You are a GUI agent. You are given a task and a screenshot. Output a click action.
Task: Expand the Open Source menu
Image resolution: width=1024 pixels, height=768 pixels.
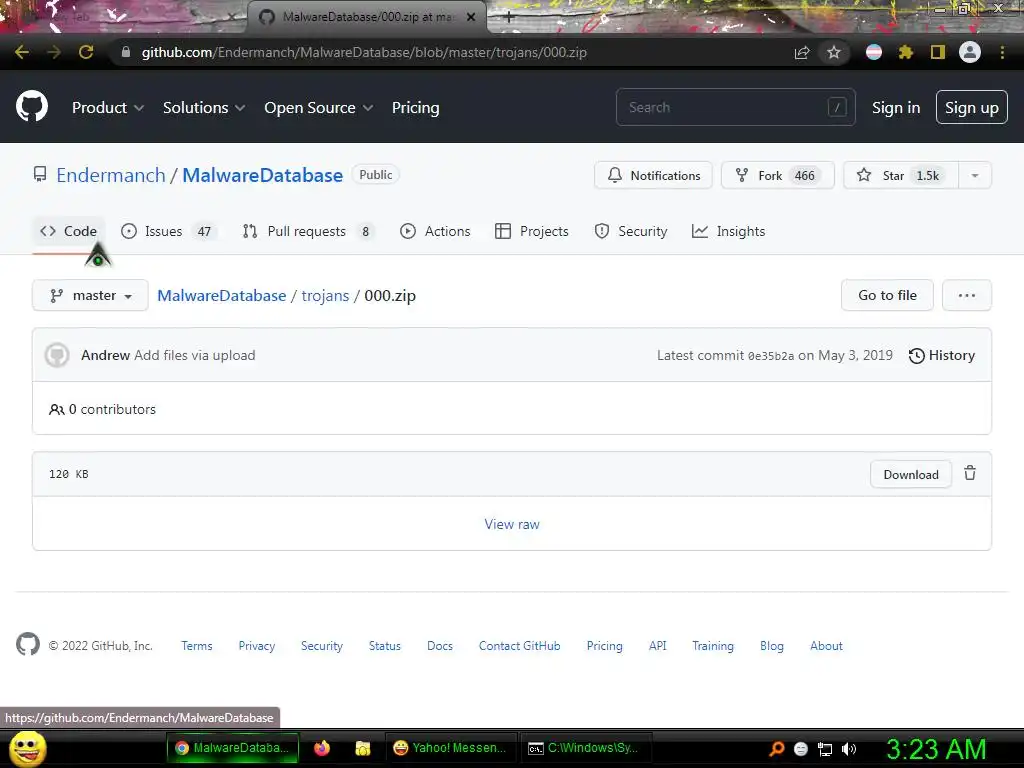click(319, 108)
